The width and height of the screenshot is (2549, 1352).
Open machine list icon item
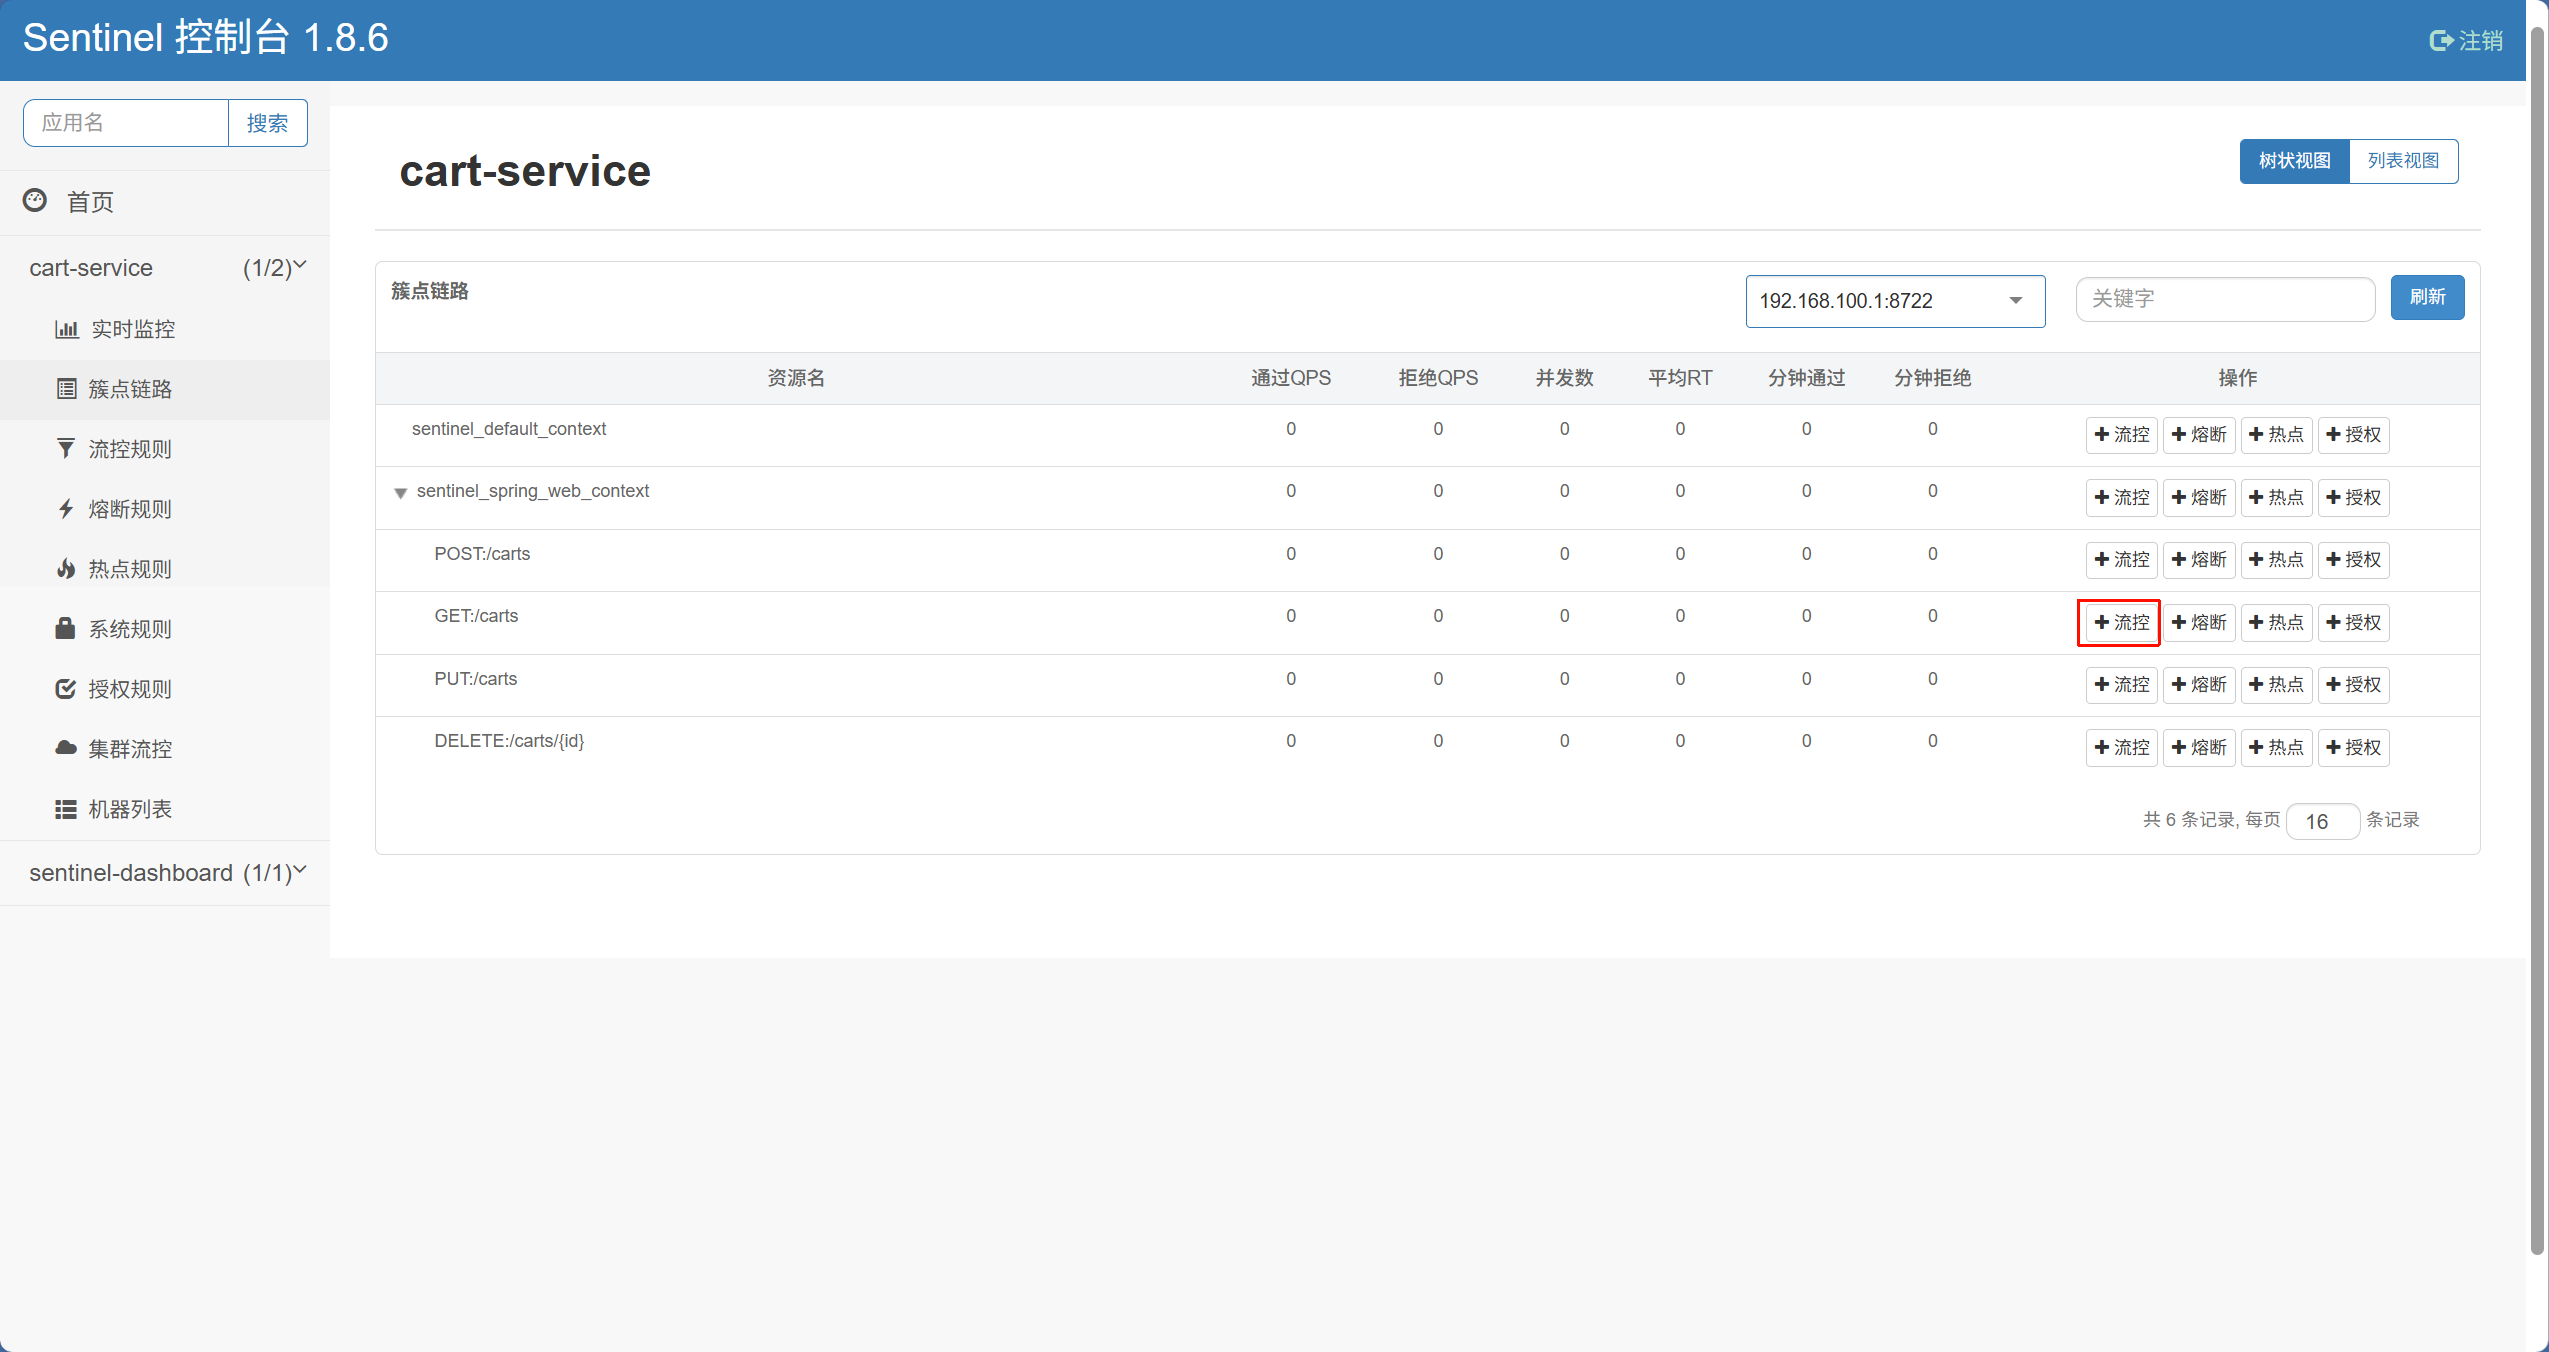coord(66,809)
